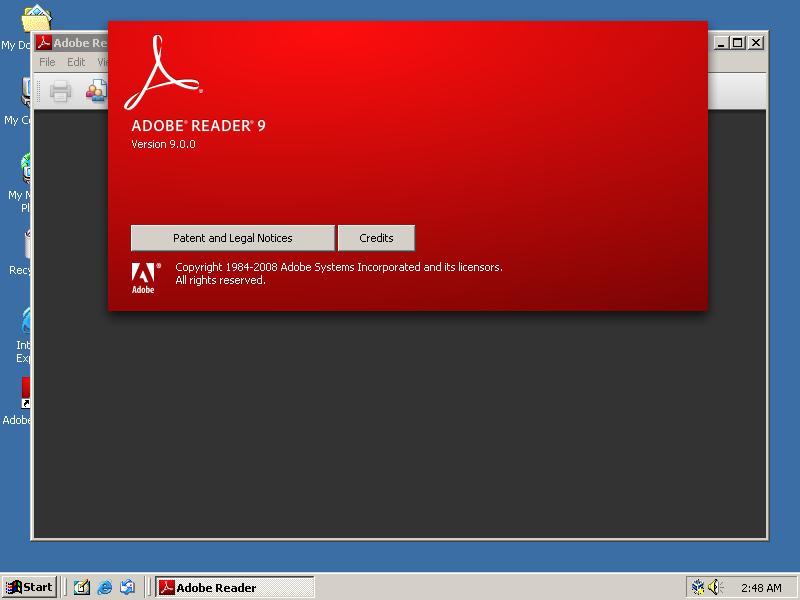800x600 pixels.
Task: Minimize the Adobe Reader window
Action: (720, 43)
